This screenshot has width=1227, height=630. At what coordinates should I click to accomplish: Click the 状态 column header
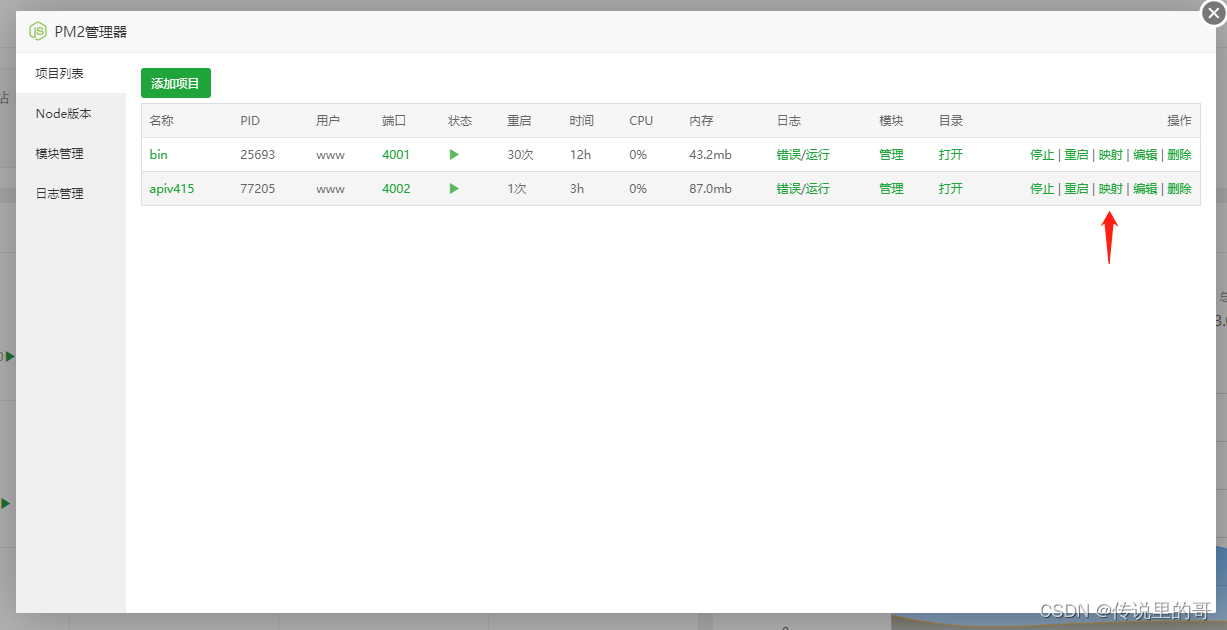[460, 121]
